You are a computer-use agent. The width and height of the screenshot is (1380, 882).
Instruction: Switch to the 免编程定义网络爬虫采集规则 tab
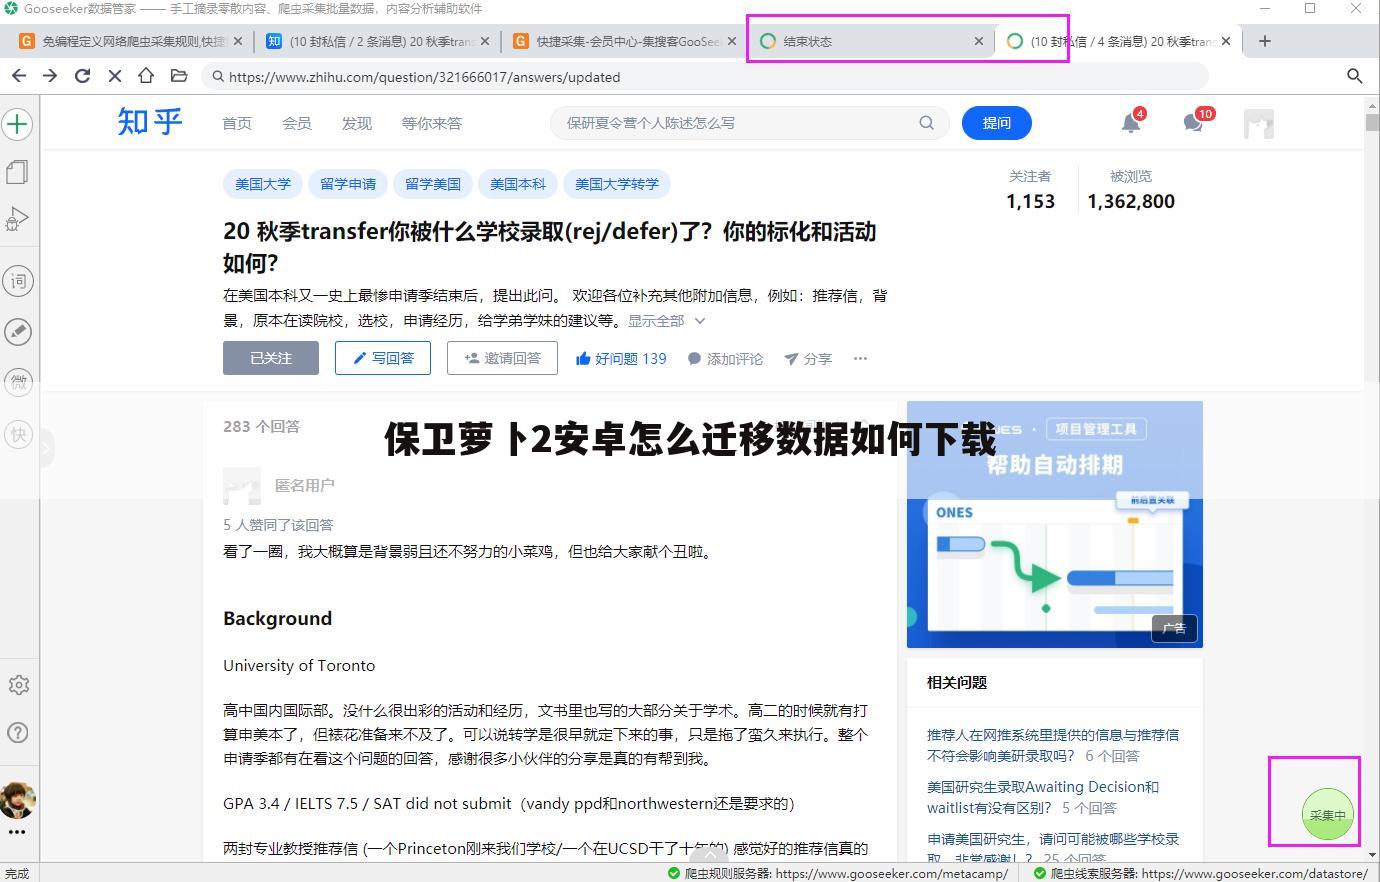point(130,41)
